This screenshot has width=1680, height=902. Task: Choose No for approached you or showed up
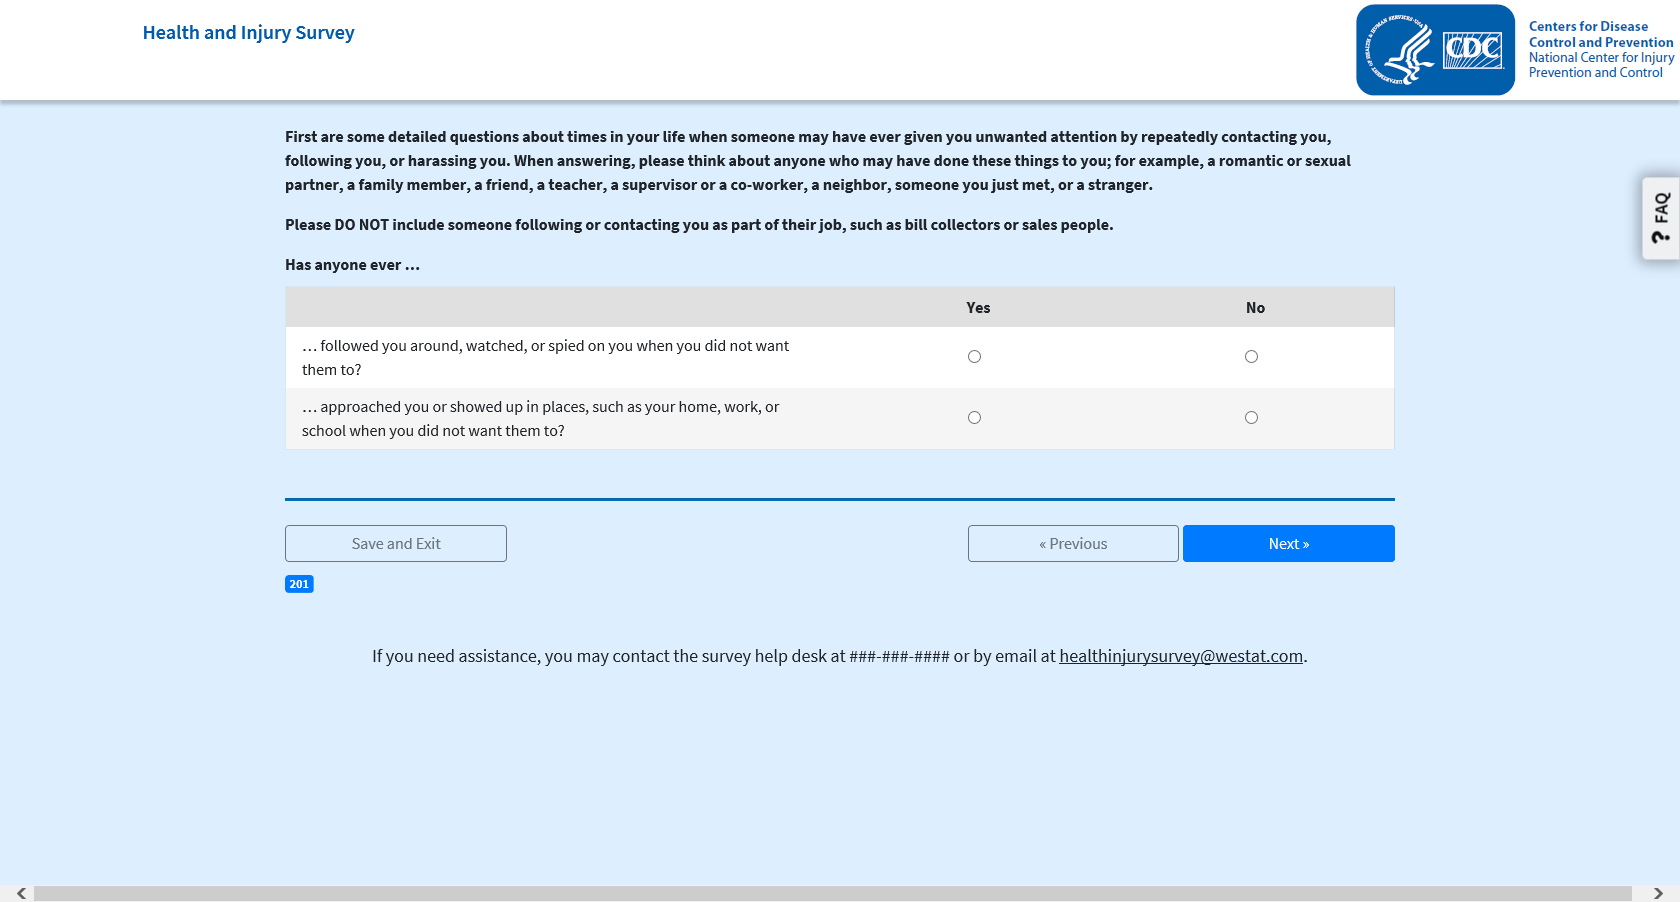1251,418
